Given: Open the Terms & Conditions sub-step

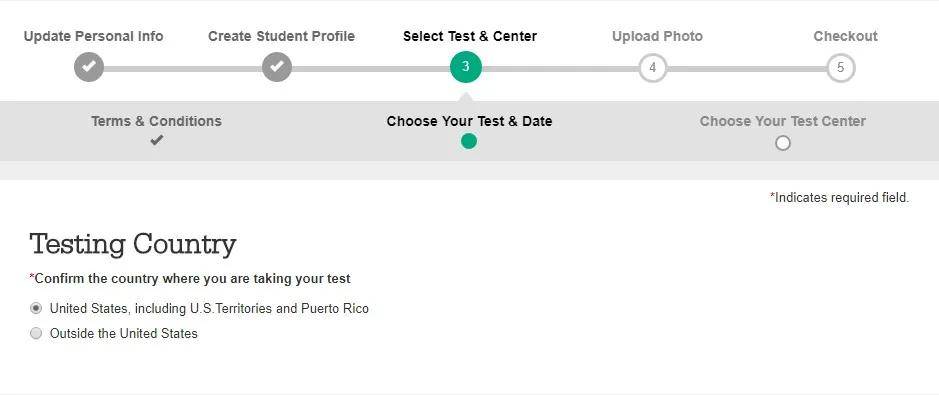Looking at the screenshot, I should [x=156, y=121].
